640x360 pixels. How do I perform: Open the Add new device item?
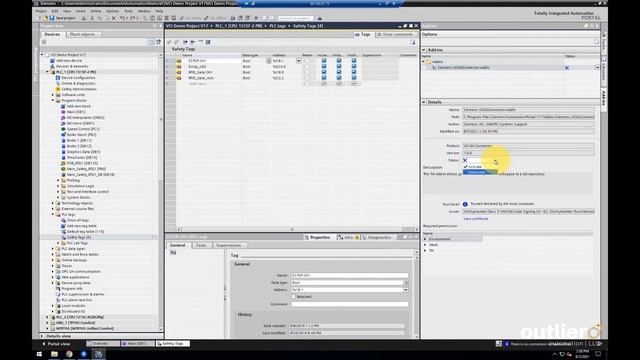coord(69,60)
